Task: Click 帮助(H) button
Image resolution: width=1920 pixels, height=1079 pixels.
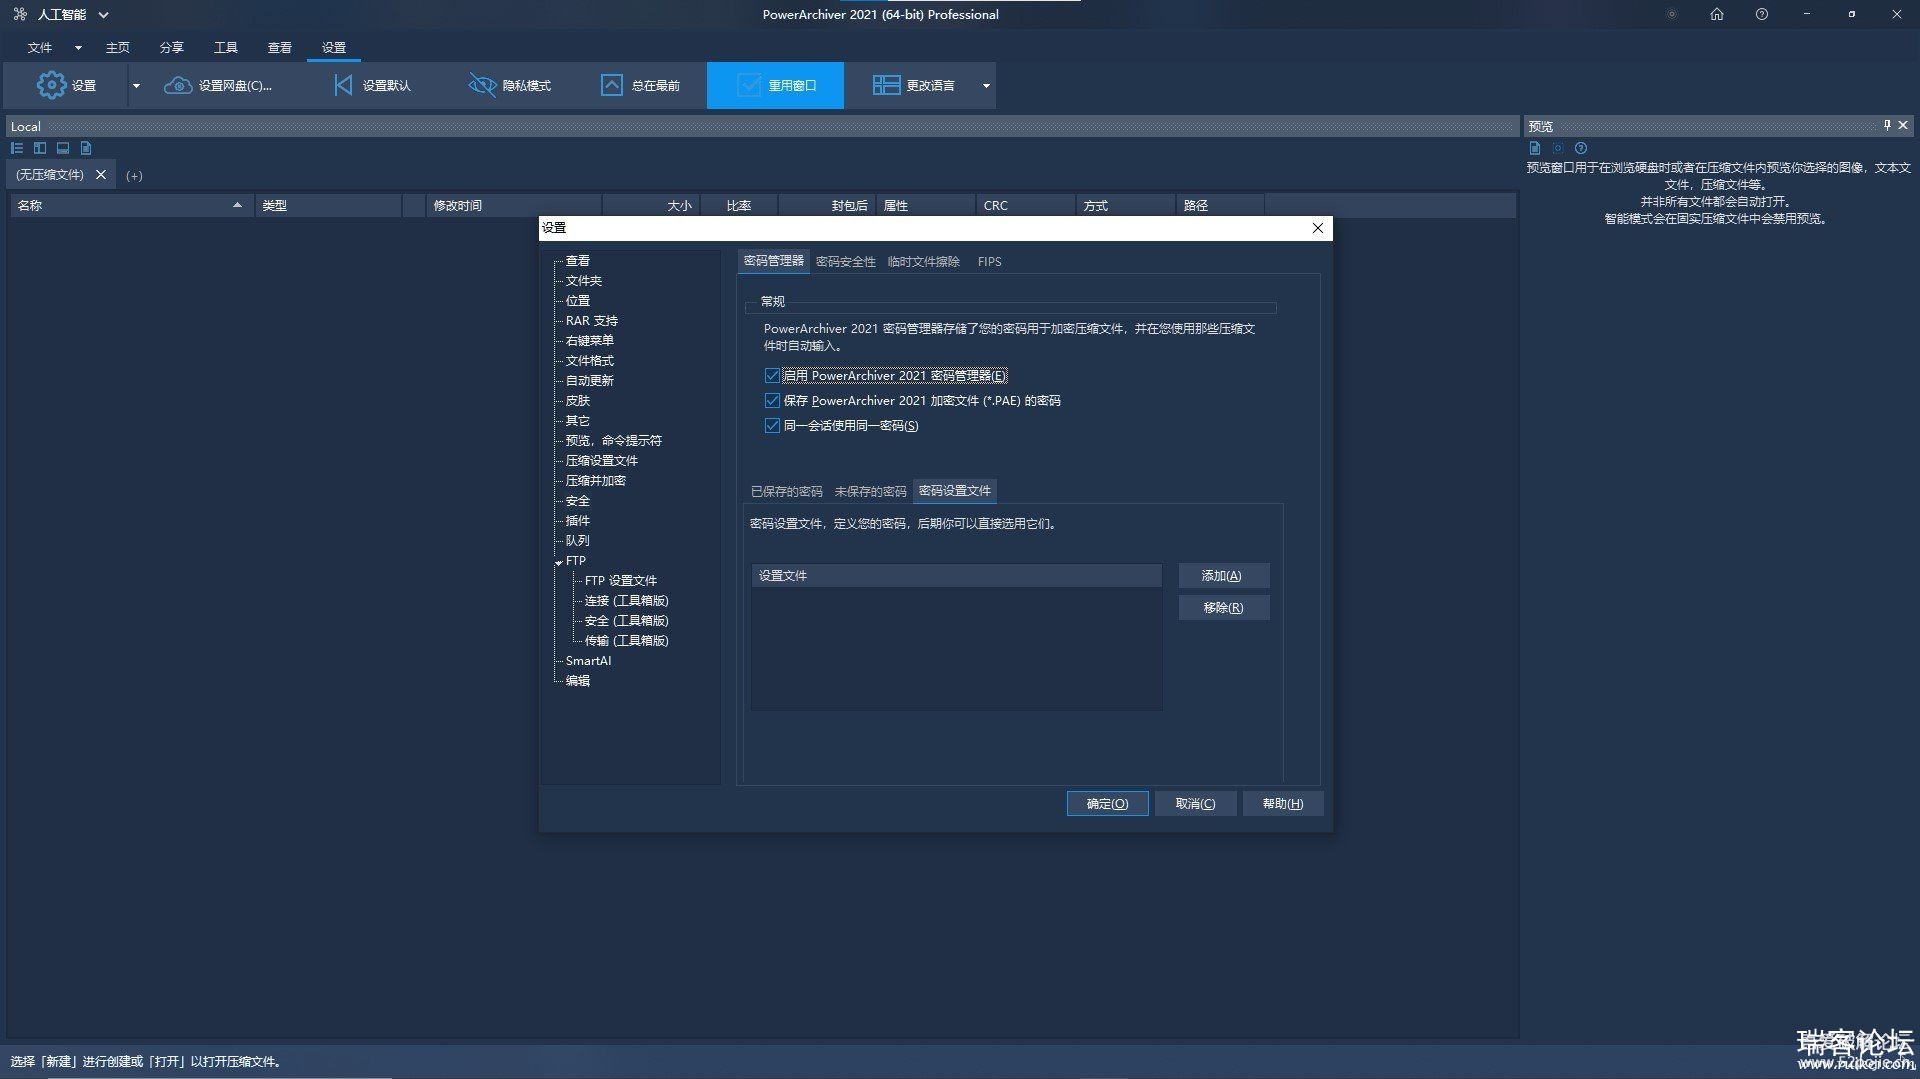Action: click(x=1283, y=804)
